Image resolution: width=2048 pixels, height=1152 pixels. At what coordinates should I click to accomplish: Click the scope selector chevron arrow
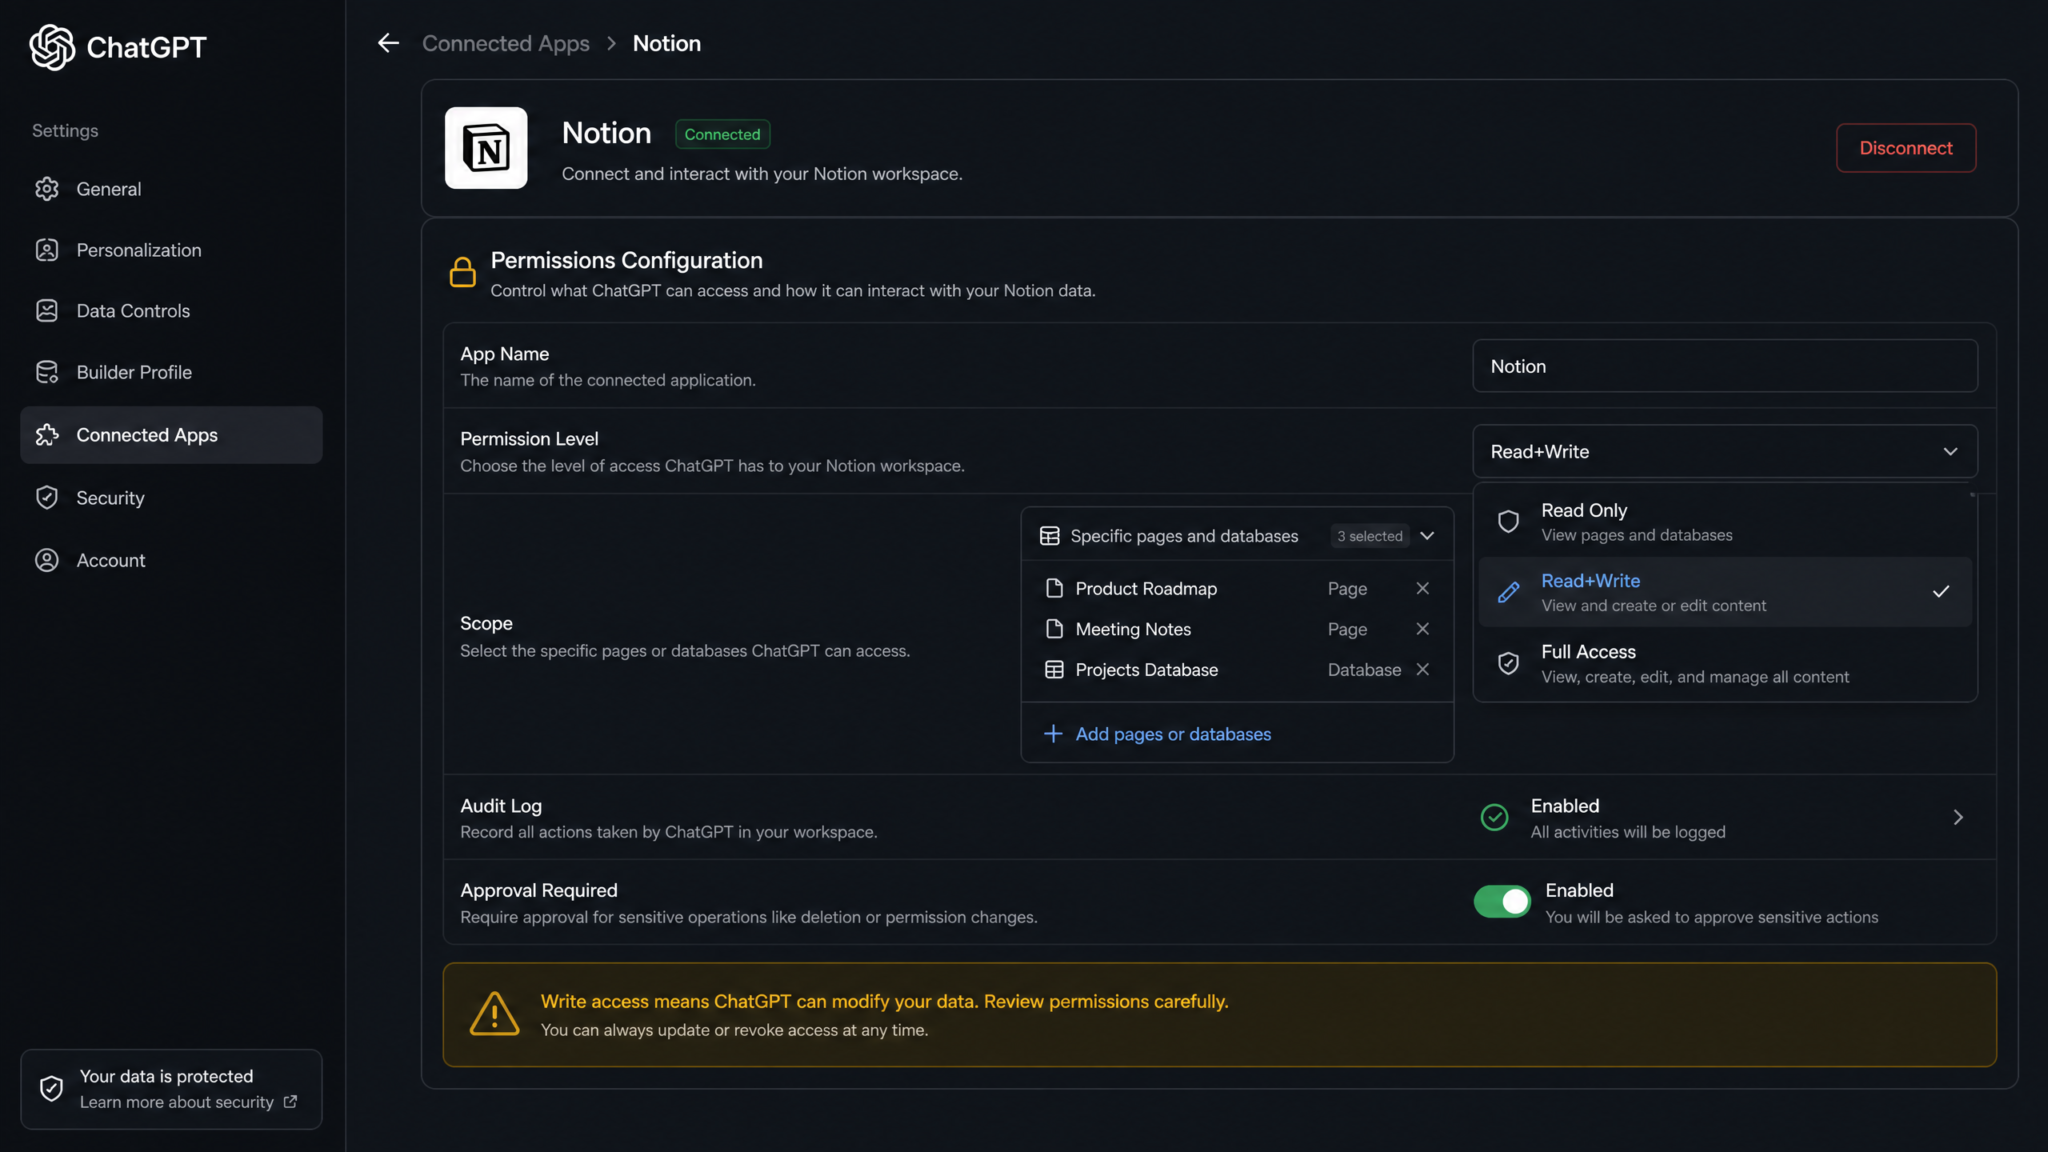tap(1427, 536)
